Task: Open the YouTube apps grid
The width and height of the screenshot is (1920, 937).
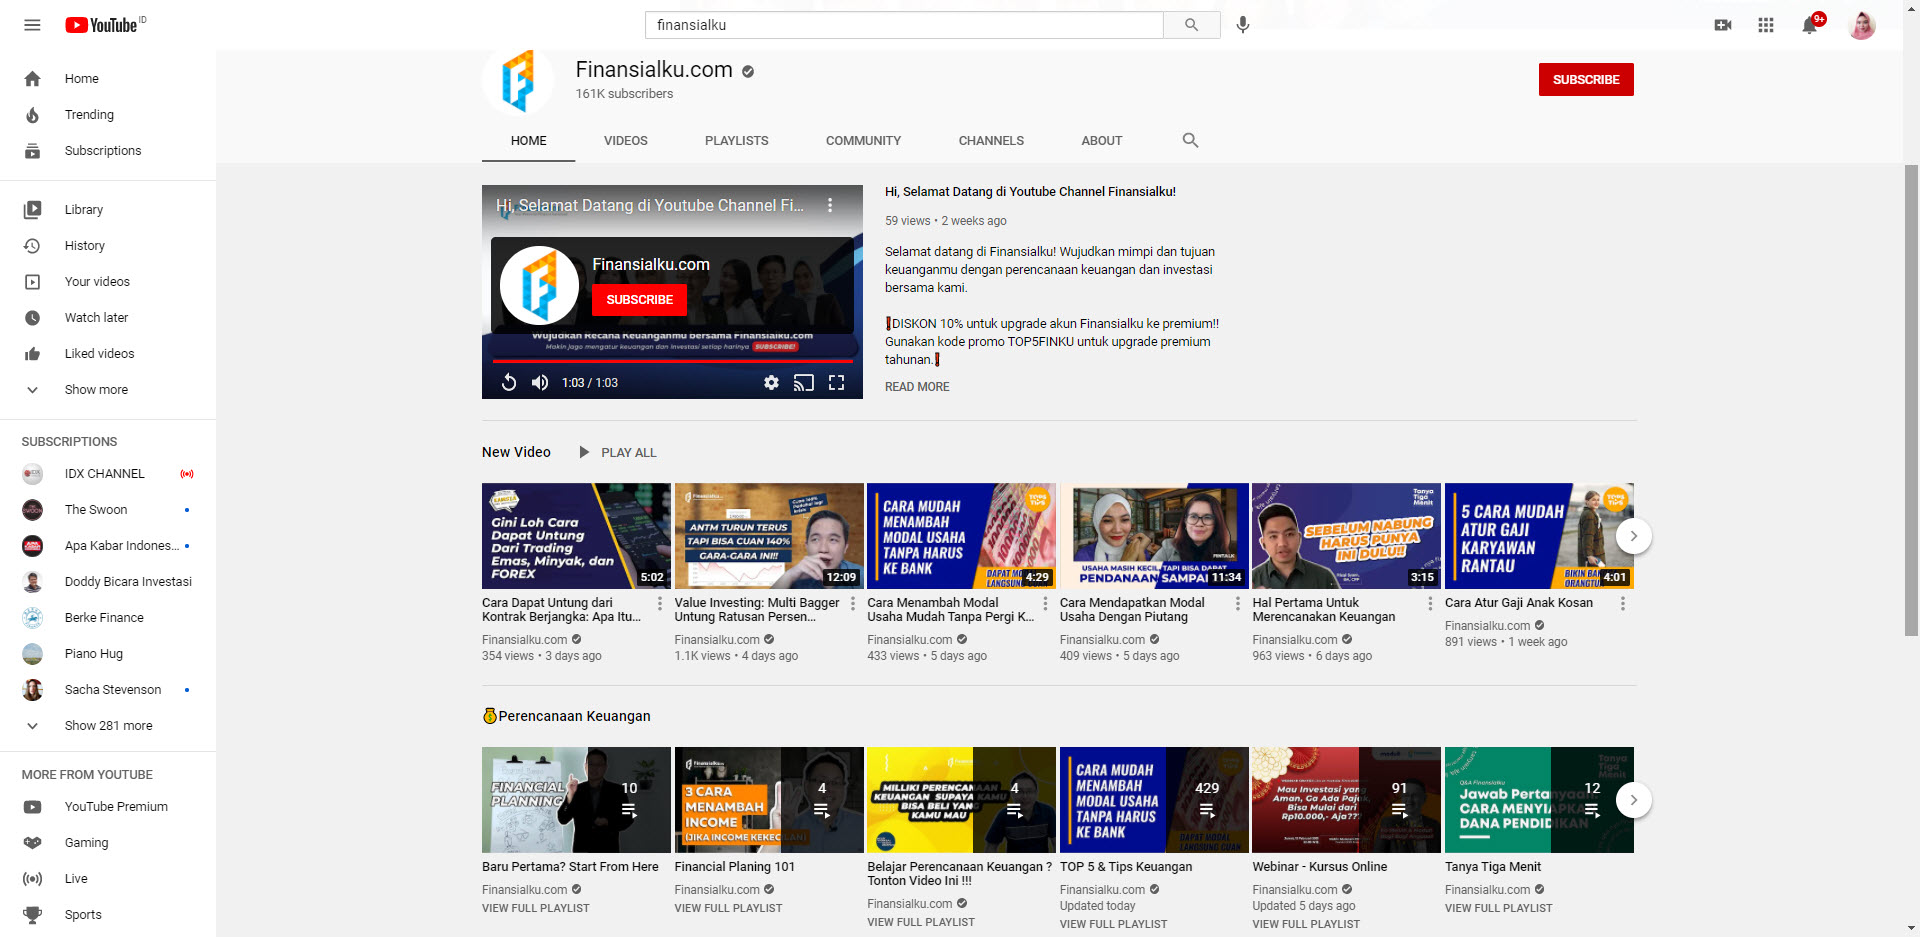Action: [x=1766, y=25]
